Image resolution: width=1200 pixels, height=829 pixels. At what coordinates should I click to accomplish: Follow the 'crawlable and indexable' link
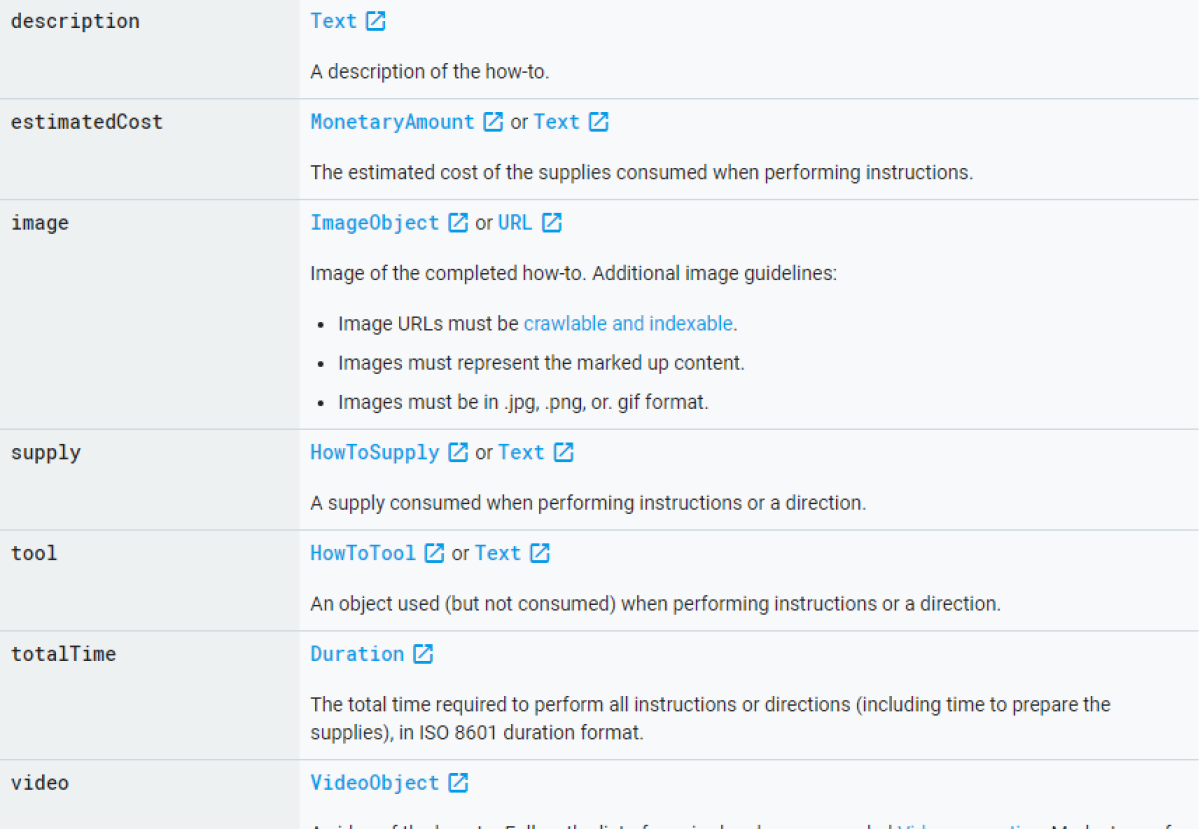[628, 324]
